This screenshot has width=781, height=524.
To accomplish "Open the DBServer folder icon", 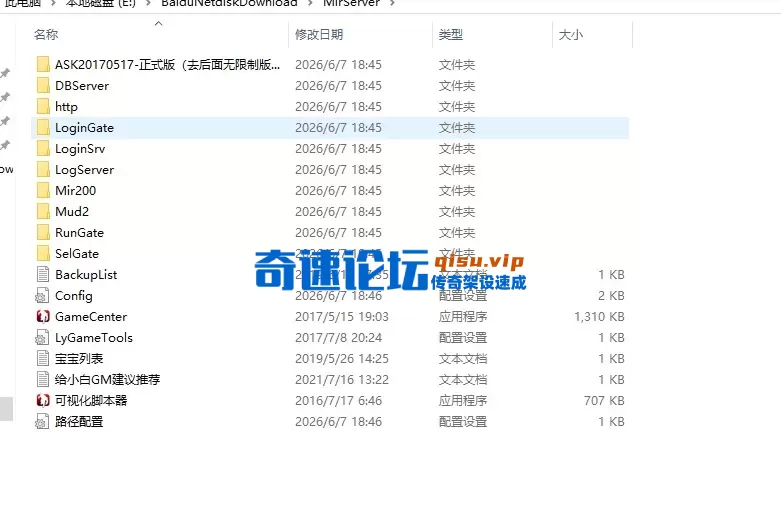I will (43, 86).
